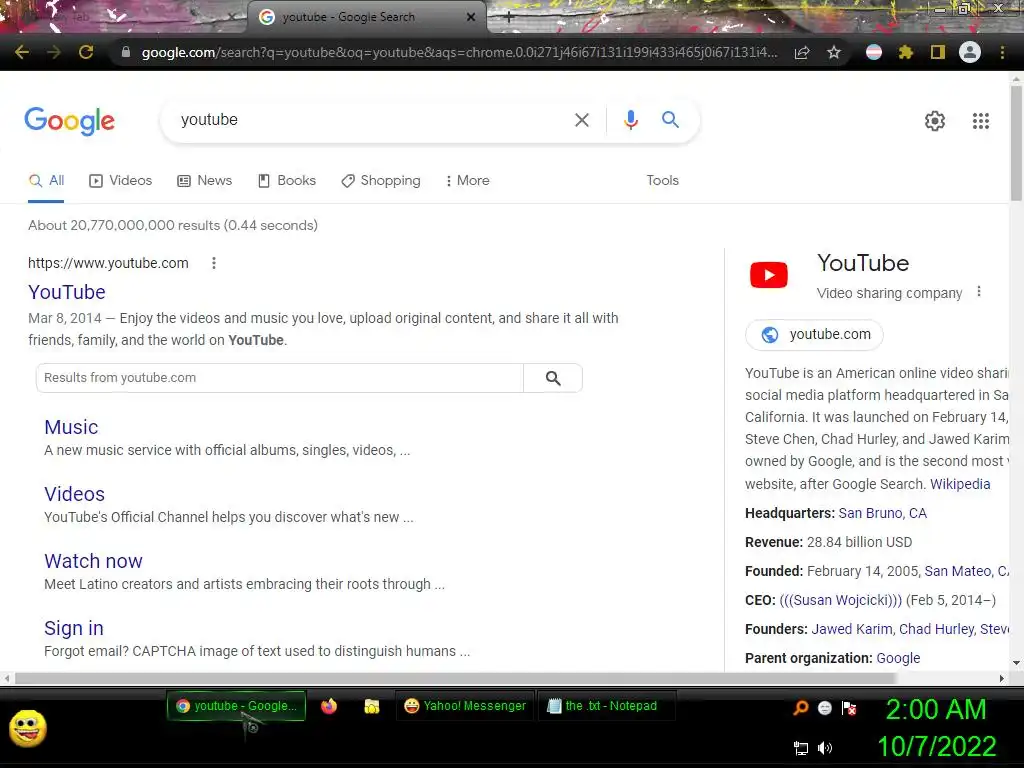Click the share page icon in address bar
Image resolution: width=1024 pixels, height=768 pixels.
[x=802, y=52]
